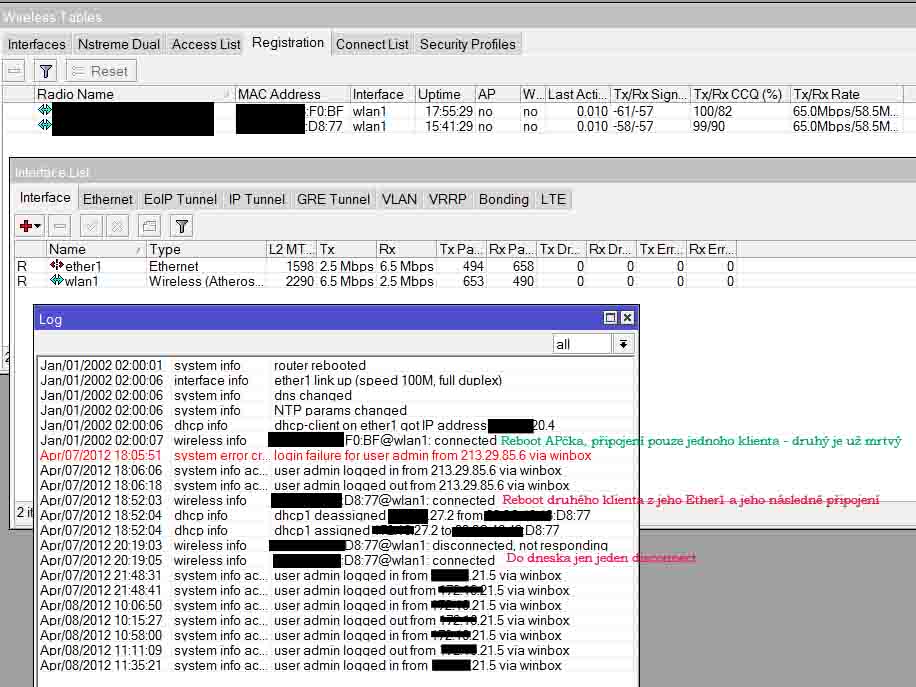This screenshot has height=687, width=916.
Task: Select the 'ether1 link up' log entry
Action: [x=336, y=381]
